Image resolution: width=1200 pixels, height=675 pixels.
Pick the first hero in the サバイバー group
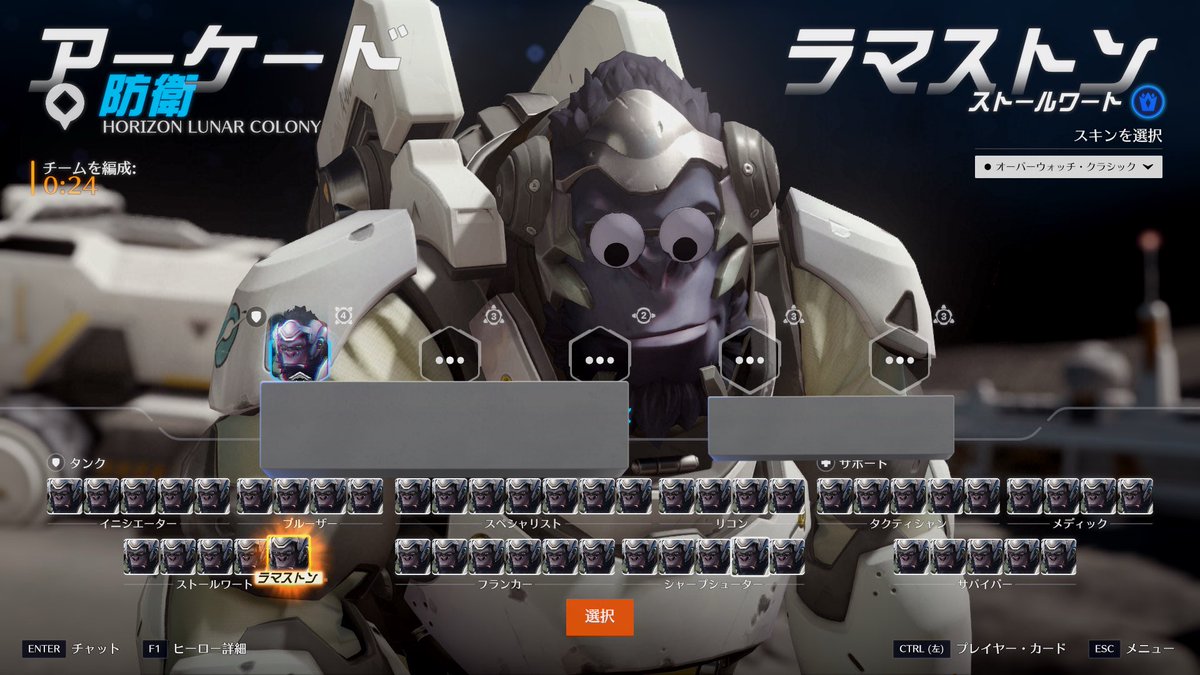[x=912, y=556]
